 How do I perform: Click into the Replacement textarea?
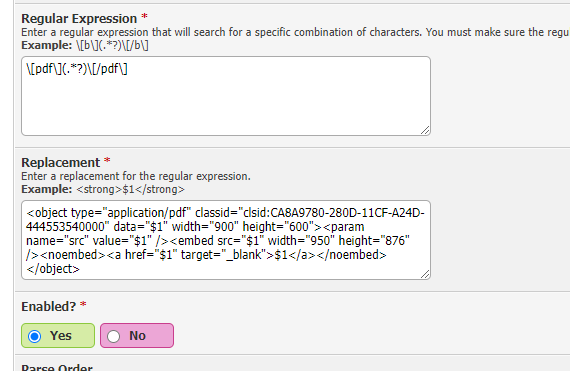226,240
